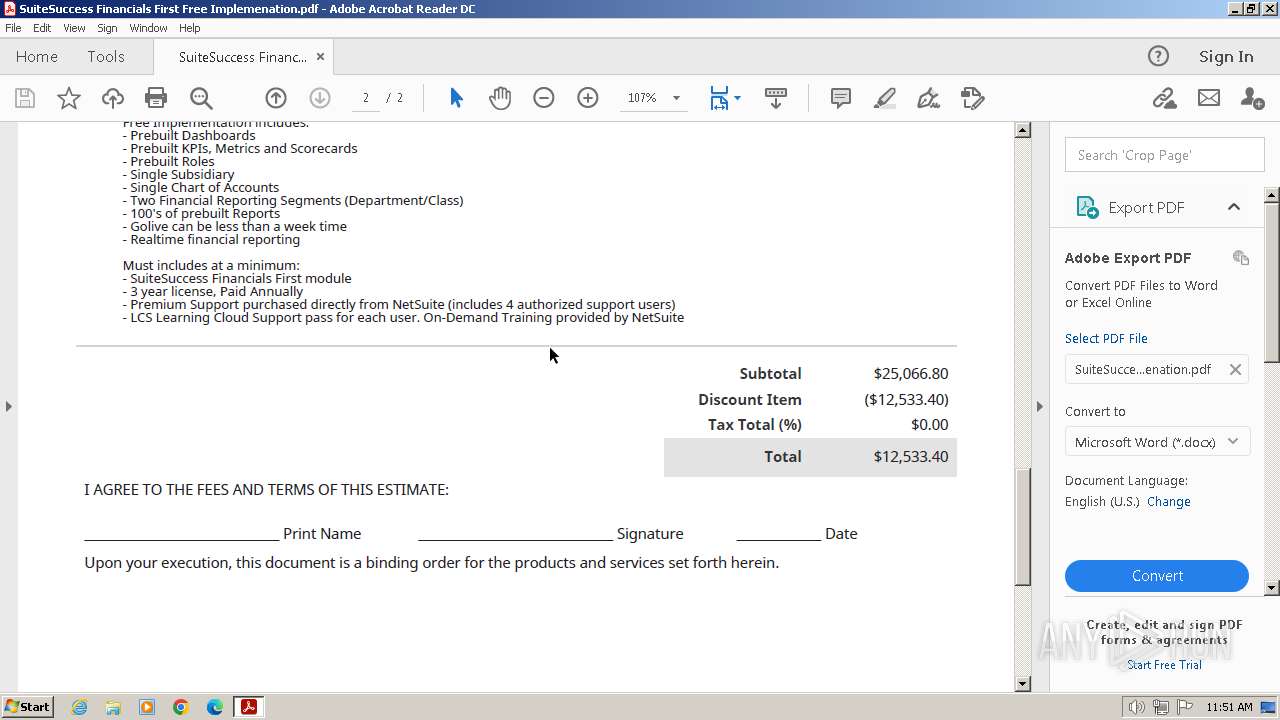The image size is (1280, 720).
Task: Close the SuiteSuccess Financ... document tab
Action: [x=321, y=57]
